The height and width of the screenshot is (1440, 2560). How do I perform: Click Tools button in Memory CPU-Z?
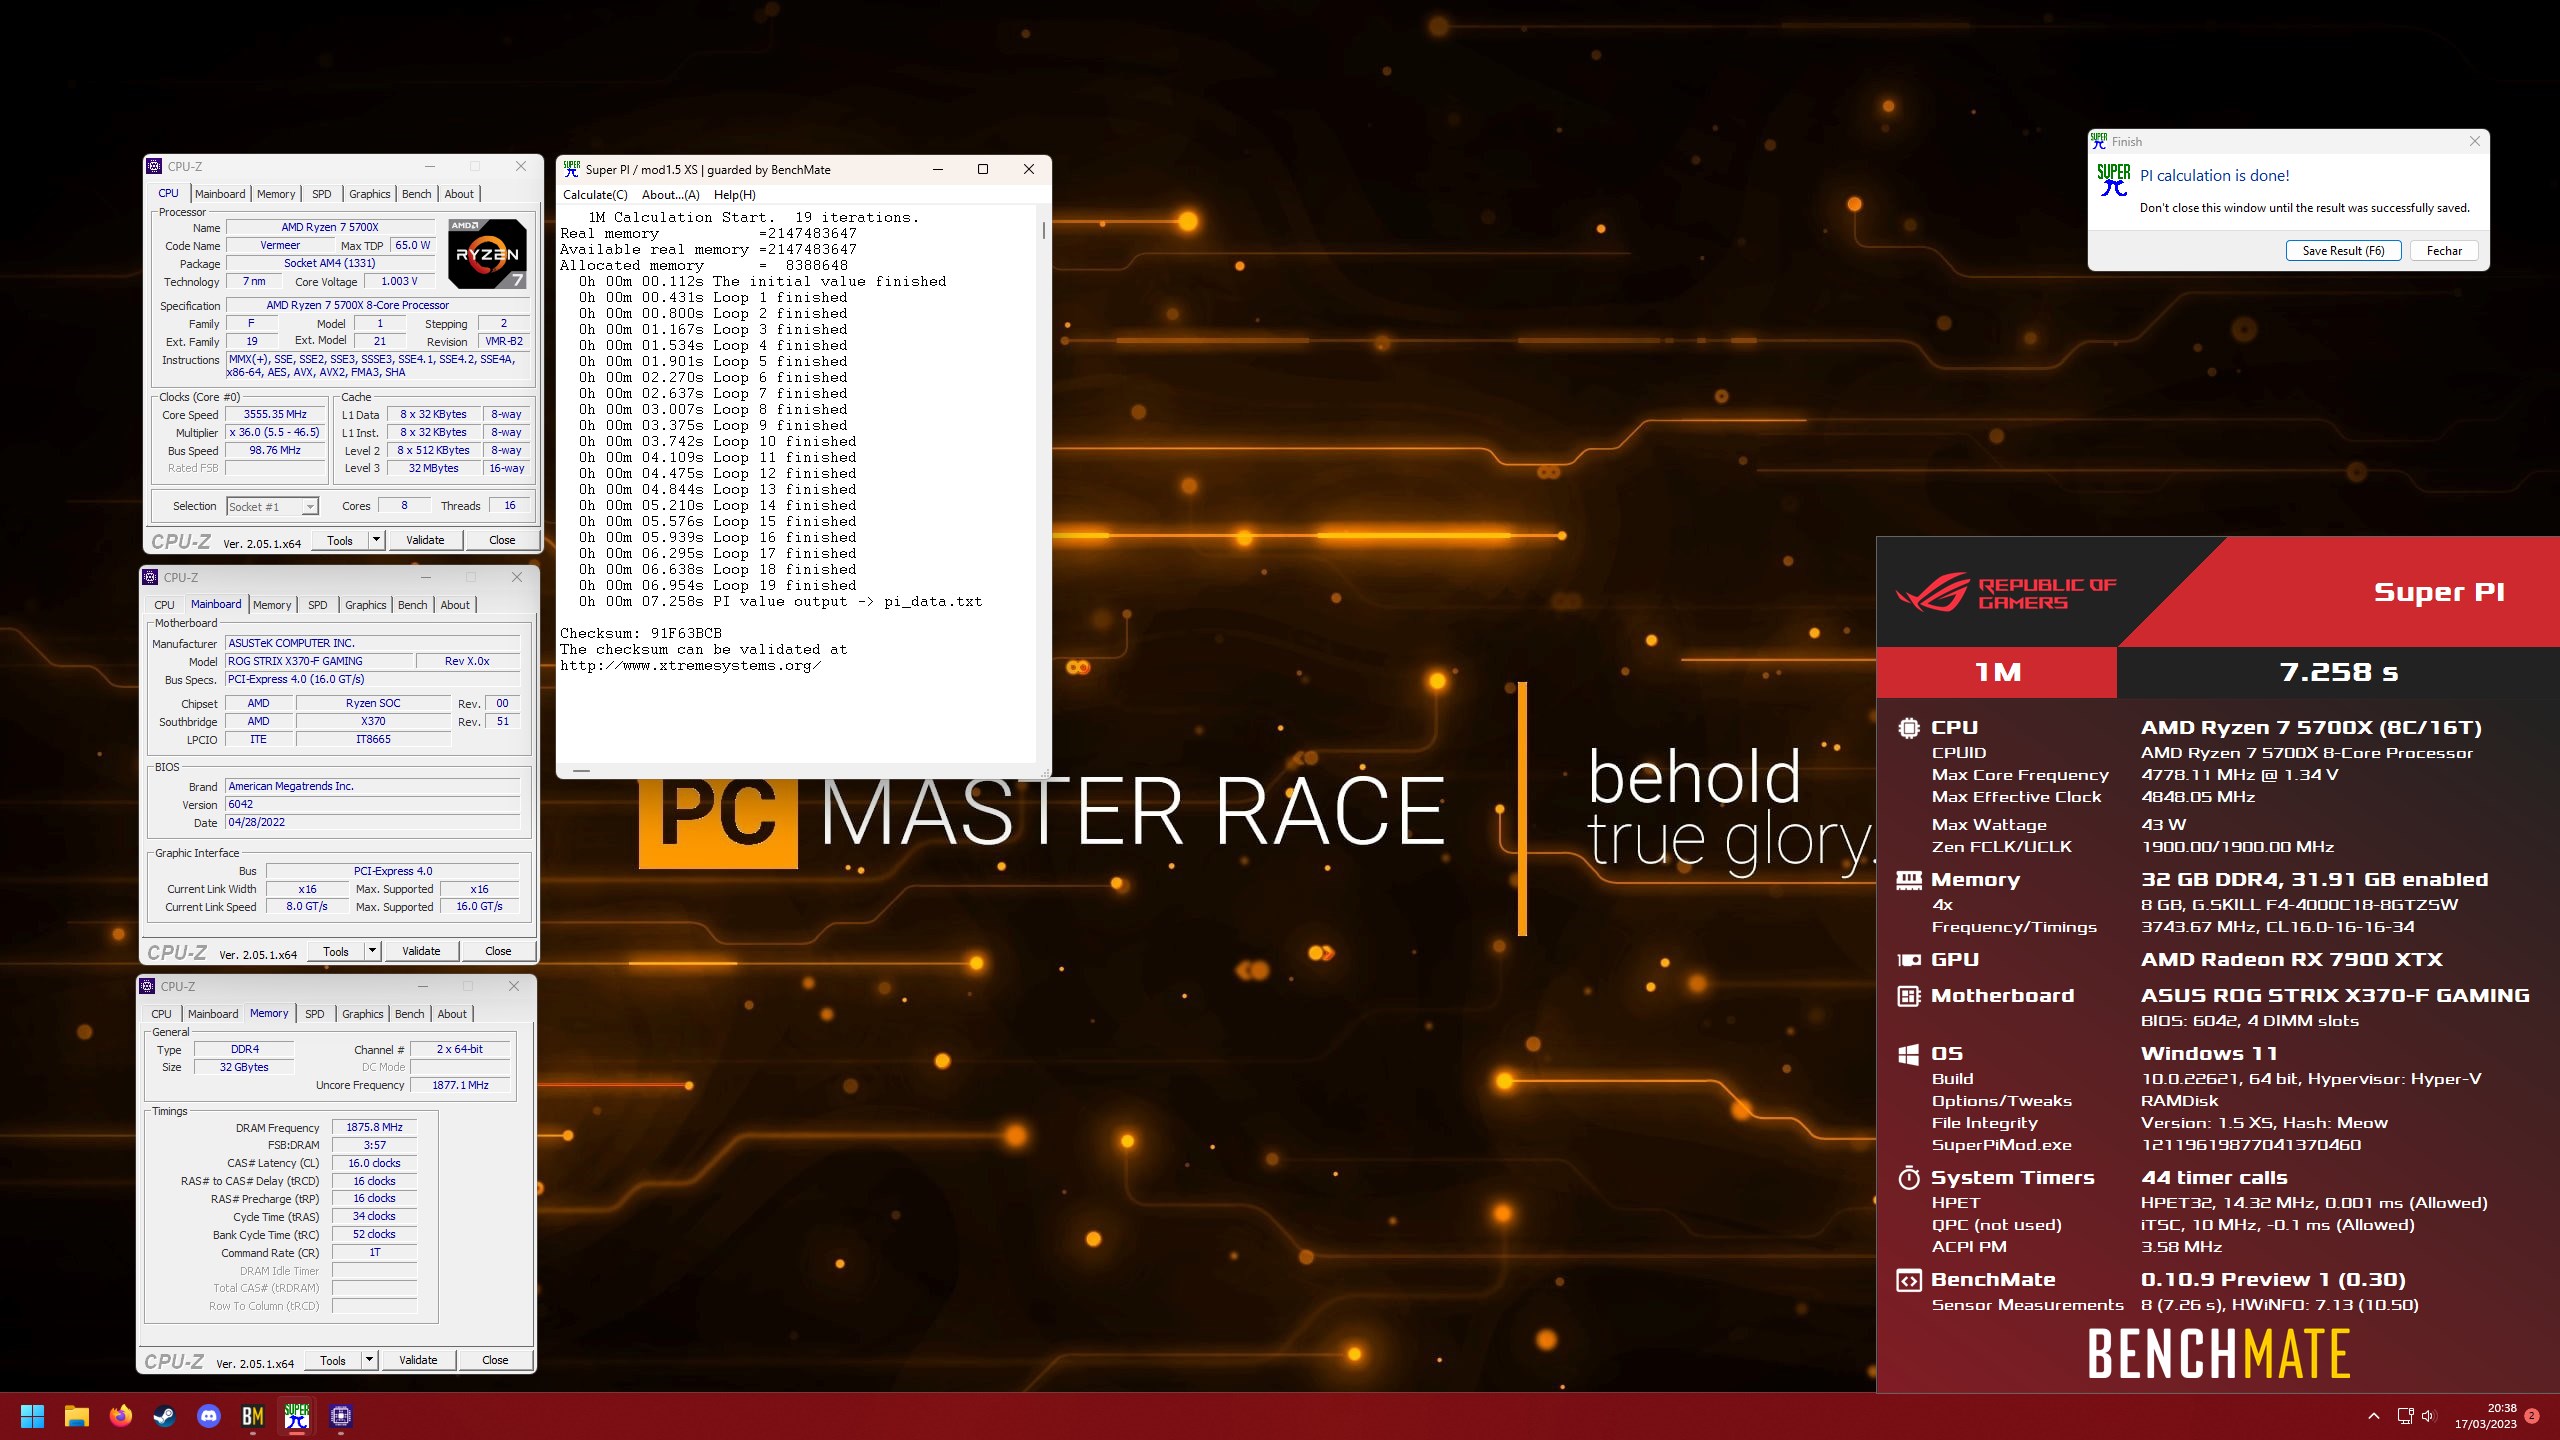point(332,1360)
